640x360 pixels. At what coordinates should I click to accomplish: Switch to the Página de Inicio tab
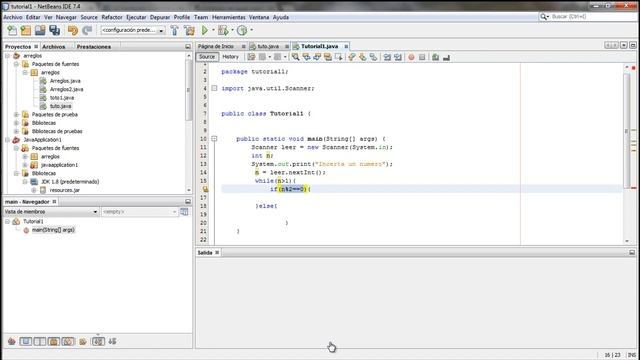[216, 47]
